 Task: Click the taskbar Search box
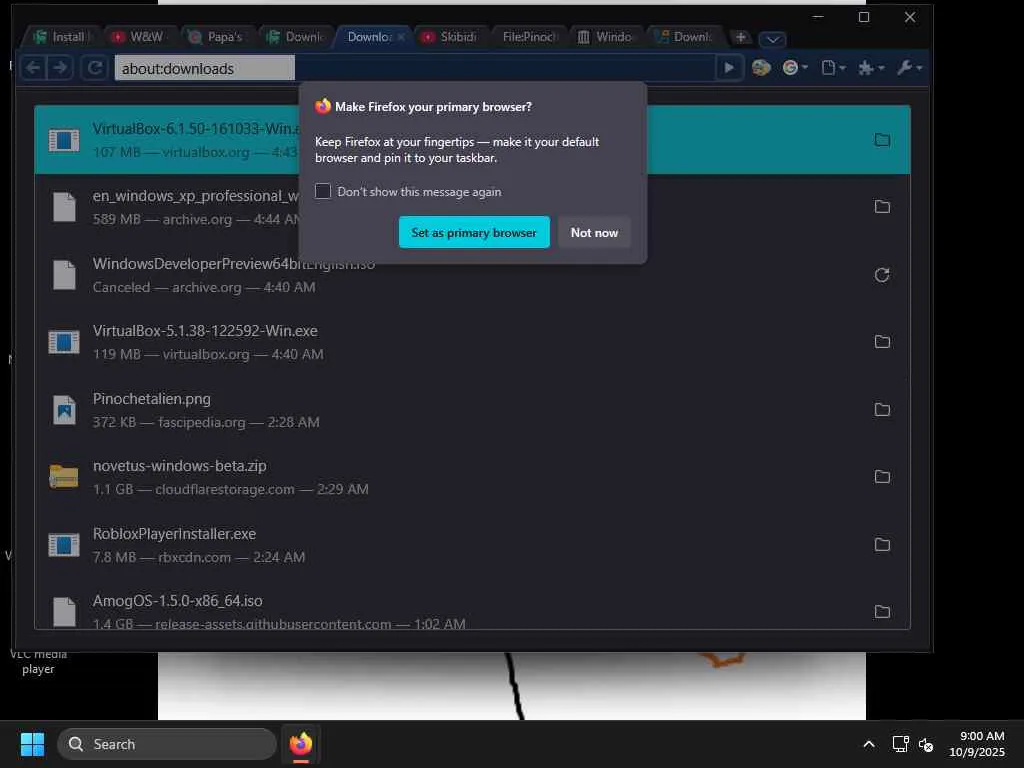point(167,744)
